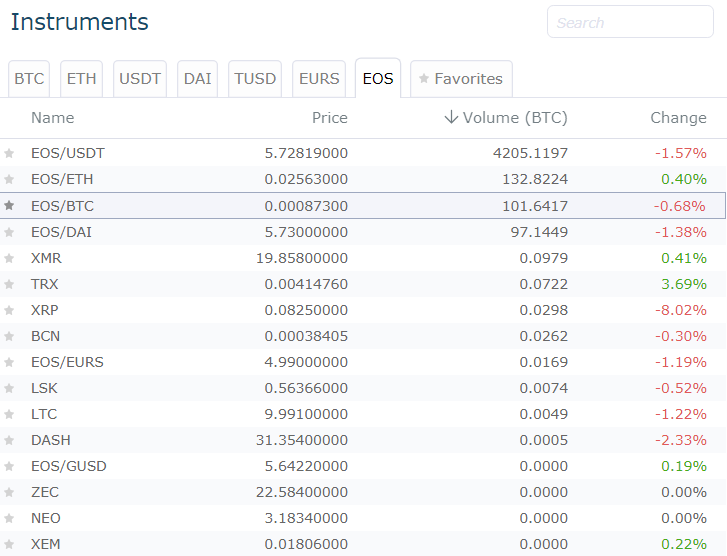Click the sort arrow beside Volume (BTC)
Screen dimensions: 727x556
click(x=451, y=117)
